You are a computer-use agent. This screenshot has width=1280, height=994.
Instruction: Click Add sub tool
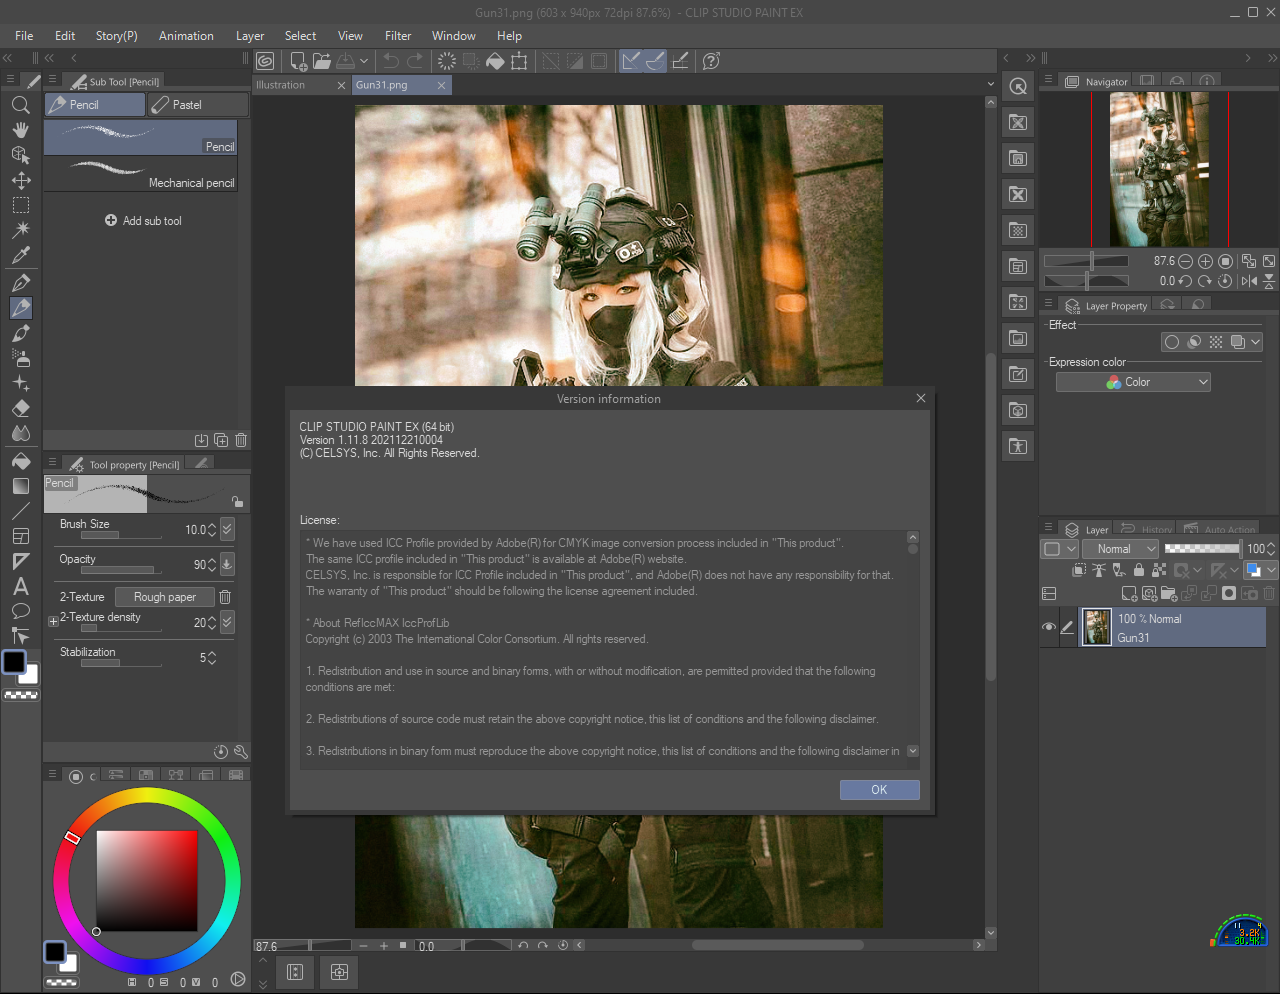(143, 221)
